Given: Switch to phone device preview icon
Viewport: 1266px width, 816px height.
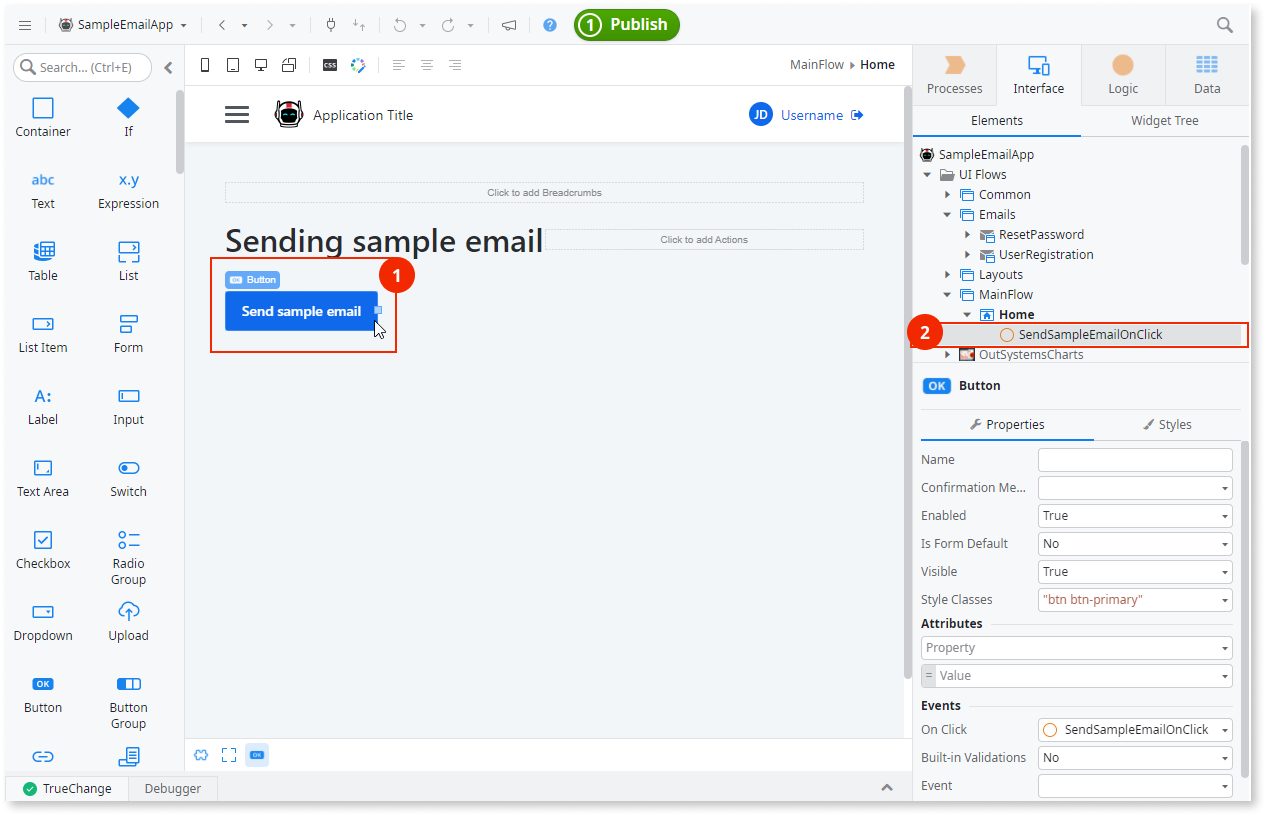Looking at the screenshot, I should click(205, 65).
